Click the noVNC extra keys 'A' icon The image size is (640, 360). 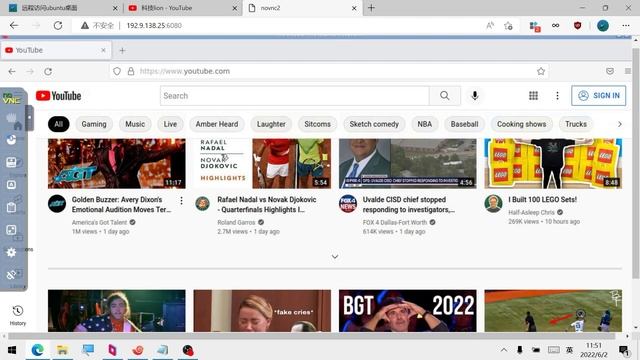point(11,185)
